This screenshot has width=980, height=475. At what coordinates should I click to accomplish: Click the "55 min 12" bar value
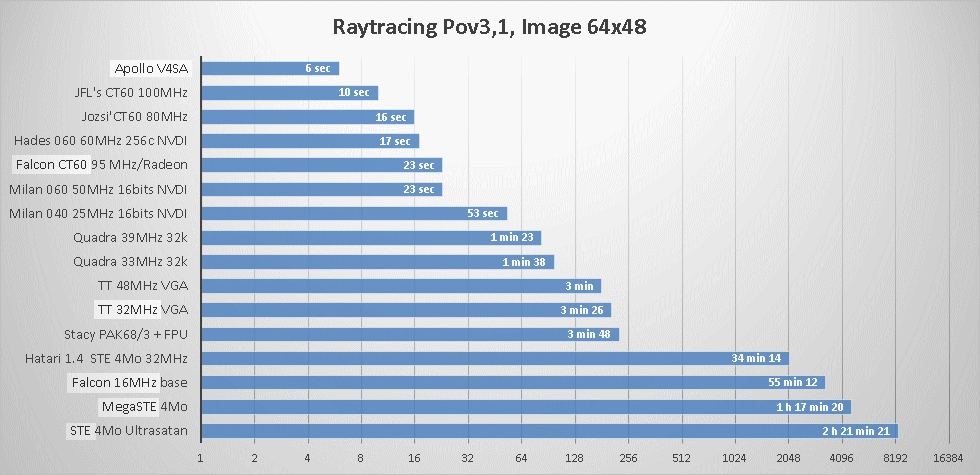(792, 382)
